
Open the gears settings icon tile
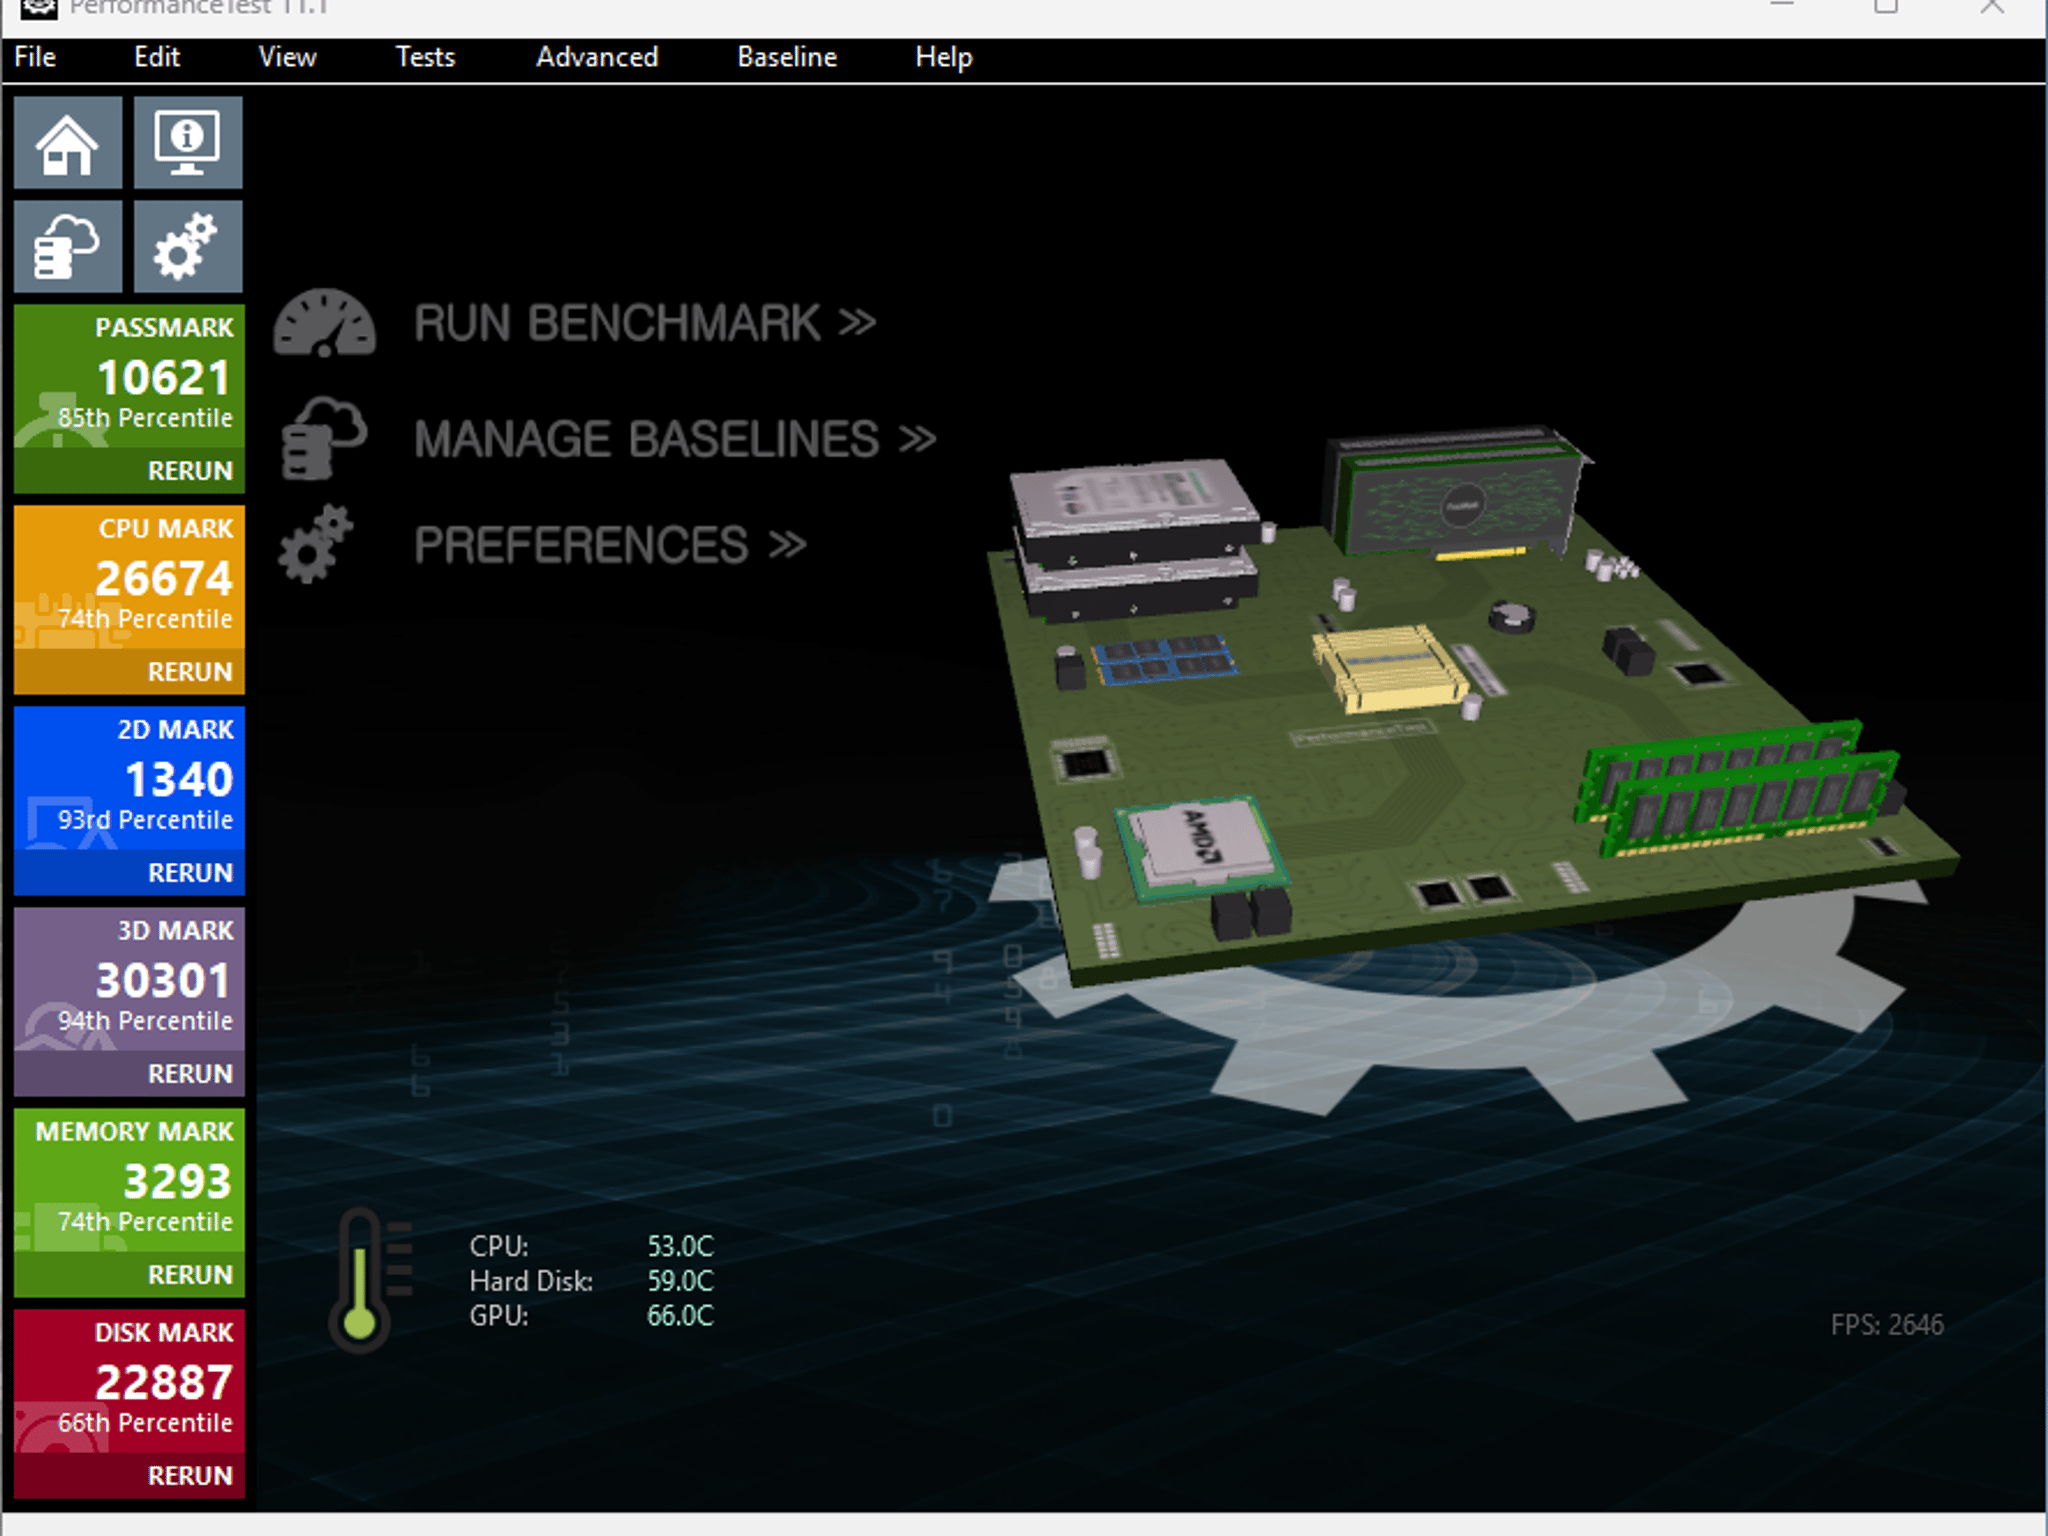coord(188,246)
